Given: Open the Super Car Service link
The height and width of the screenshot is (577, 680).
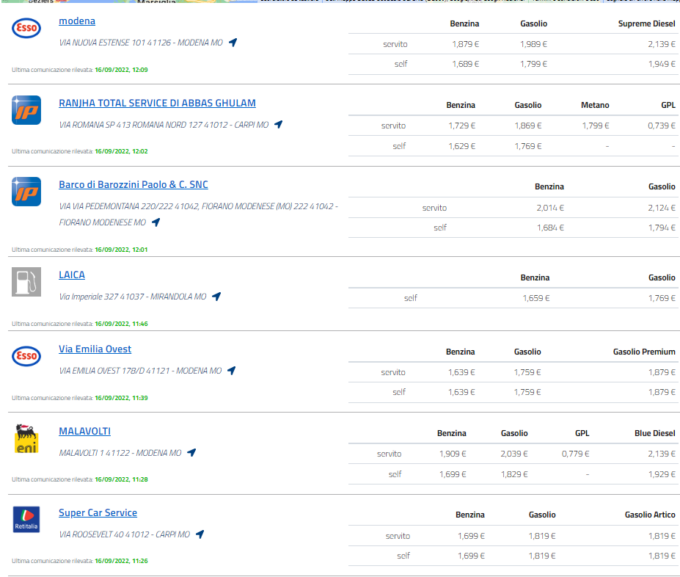Looking at the screenshot, I should (x=98, y=513).
